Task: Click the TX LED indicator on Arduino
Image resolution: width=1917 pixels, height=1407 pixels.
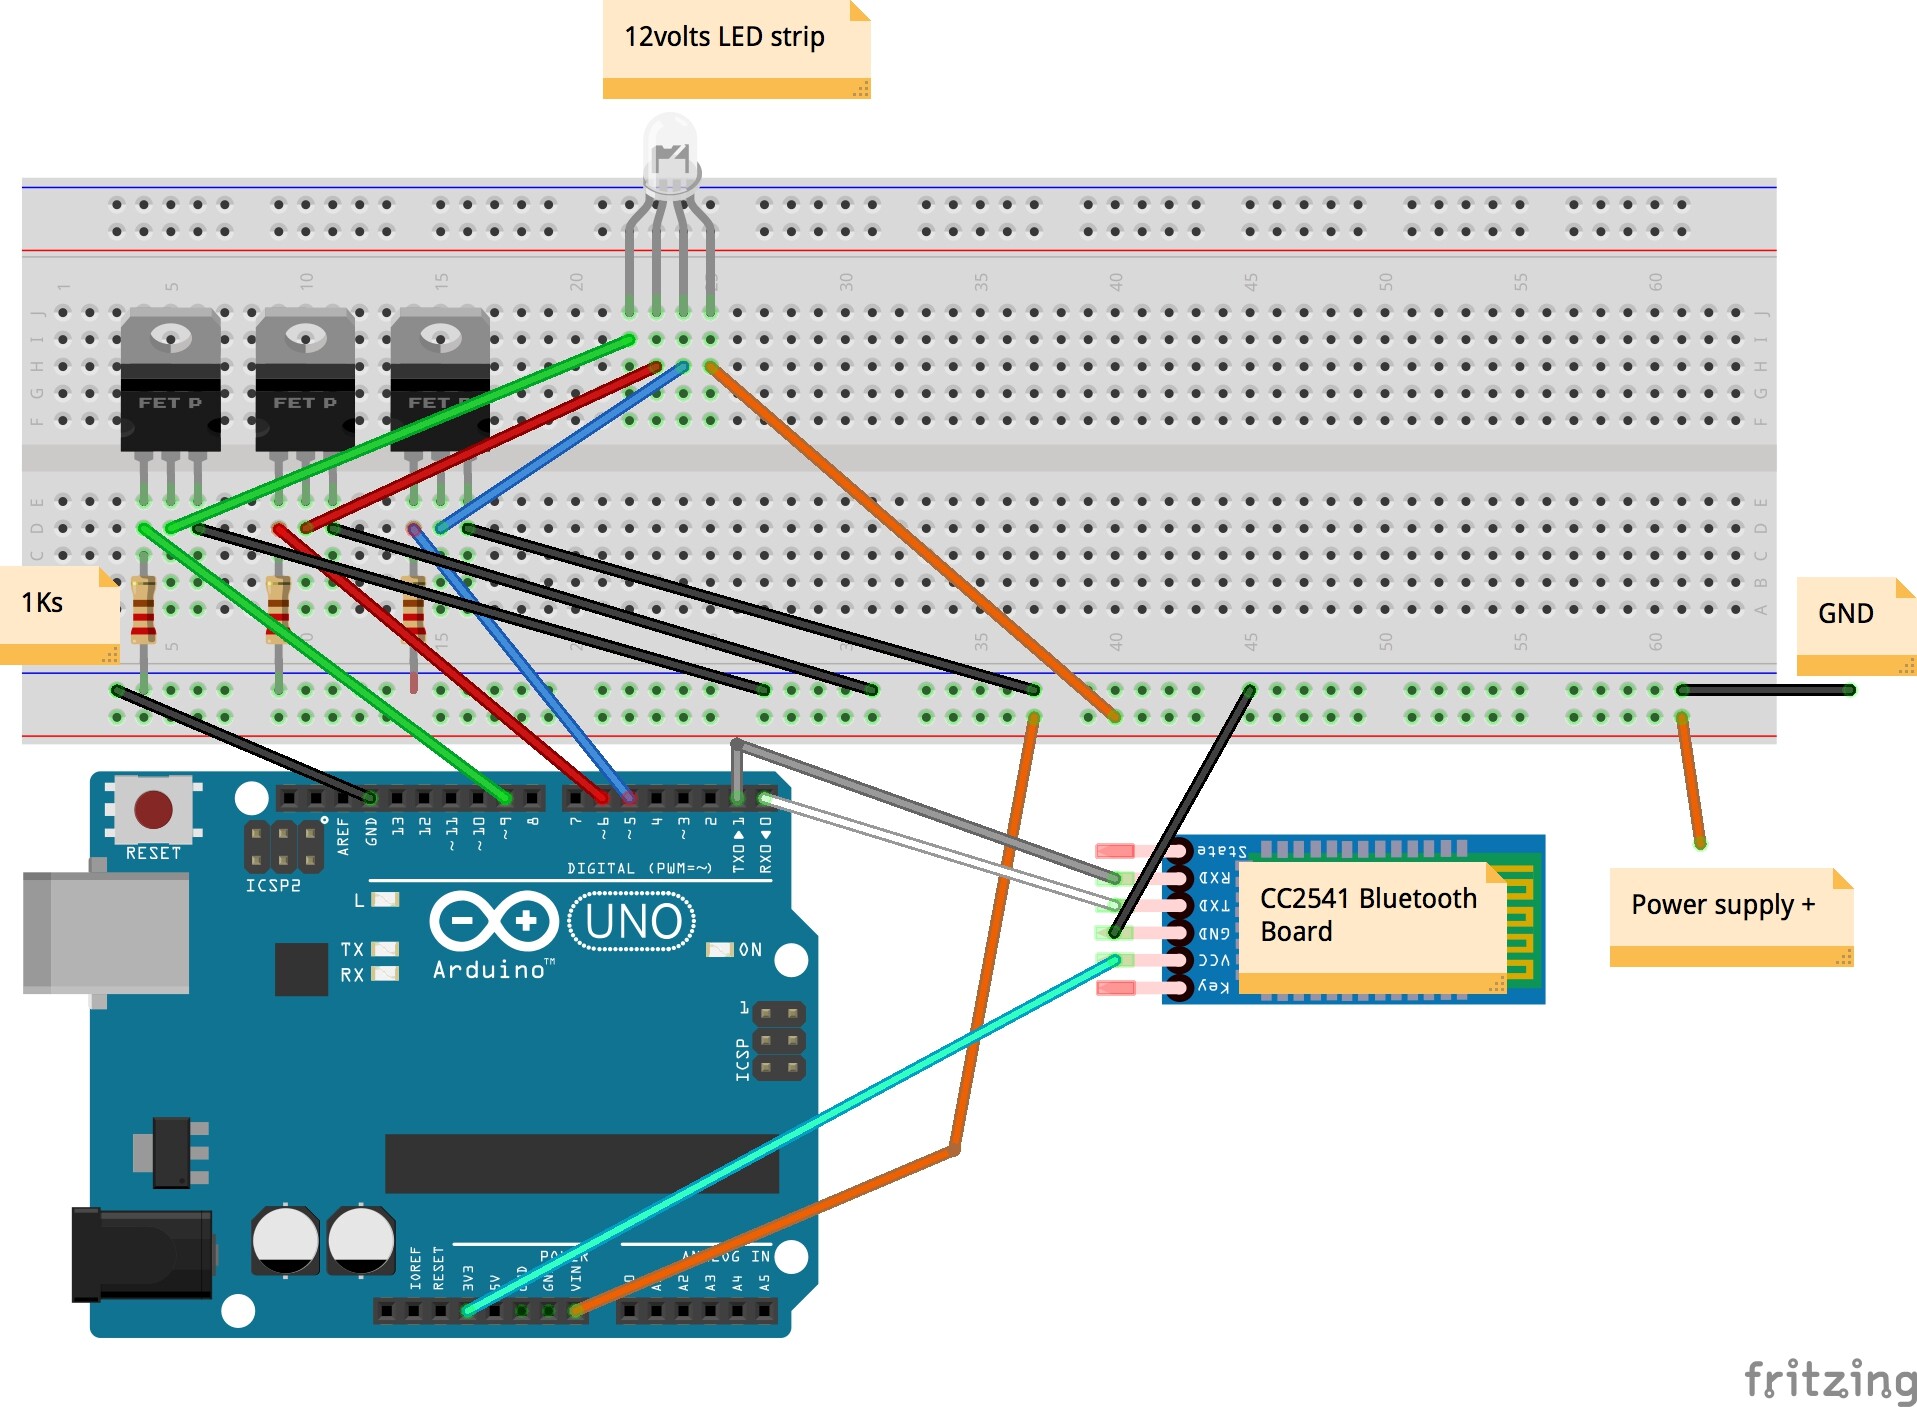Action: point(385,949)
